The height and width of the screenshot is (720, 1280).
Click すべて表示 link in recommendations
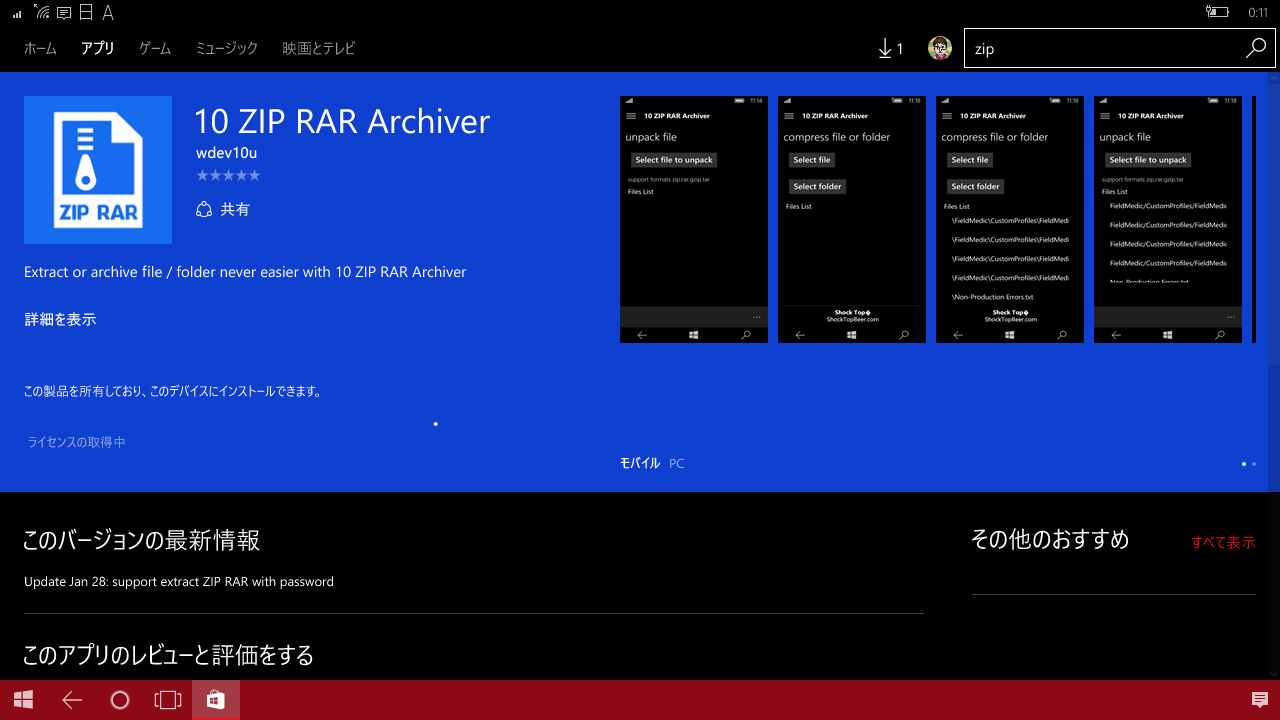coord(1223,542)
